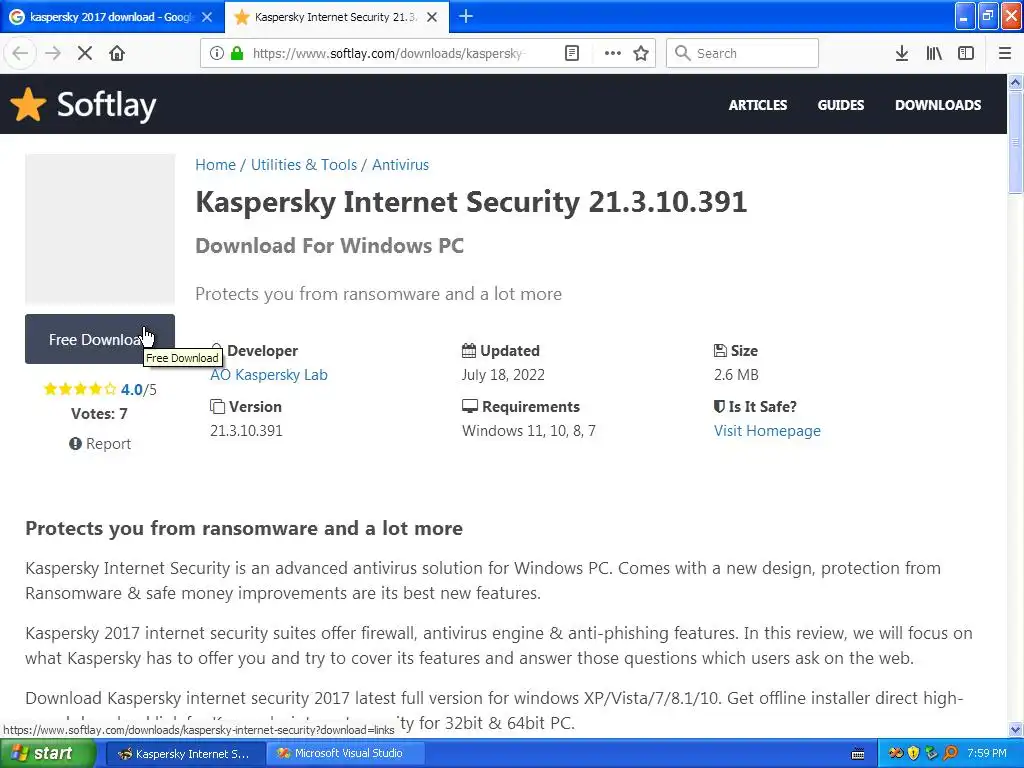Open the Firefox downloads panel

click(901, 53)
